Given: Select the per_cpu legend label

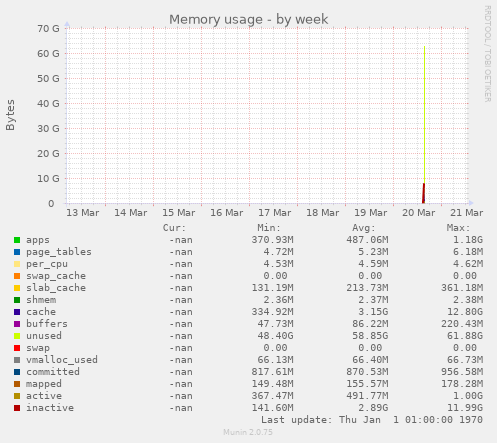Looking at the screenshot, I should (47, 264).
